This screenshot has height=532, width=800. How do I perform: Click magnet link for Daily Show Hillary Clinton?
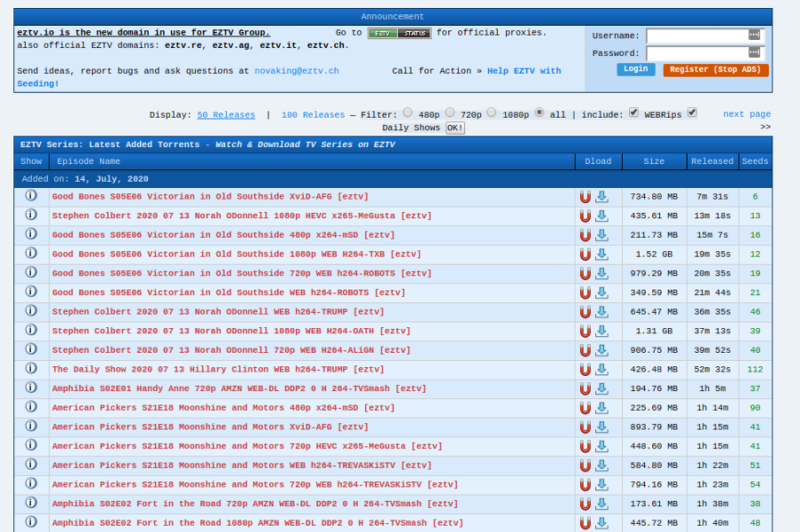[x=585, y=369]
